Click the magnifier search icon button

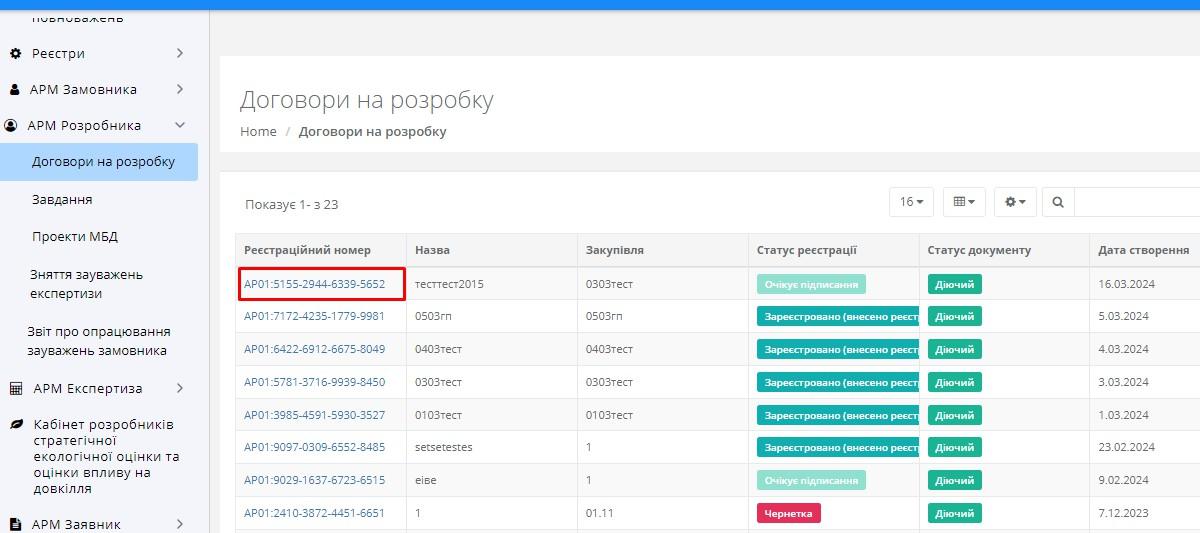click(1058, 202)
